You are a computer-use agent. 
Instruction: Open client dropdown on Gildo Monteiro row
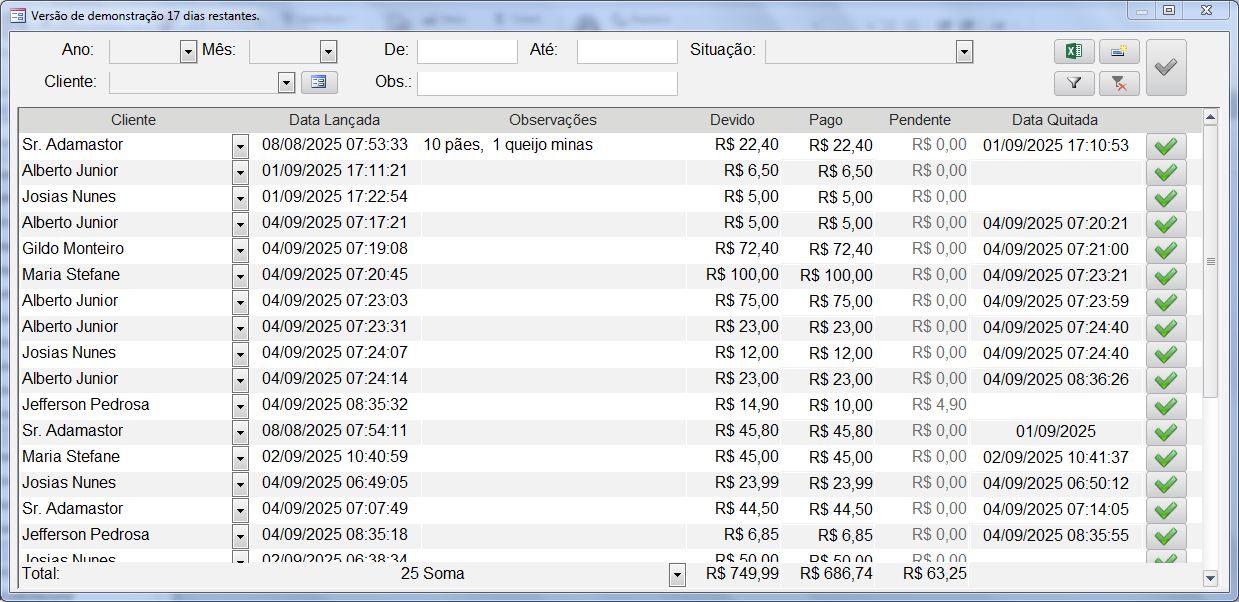coord(240,250)
